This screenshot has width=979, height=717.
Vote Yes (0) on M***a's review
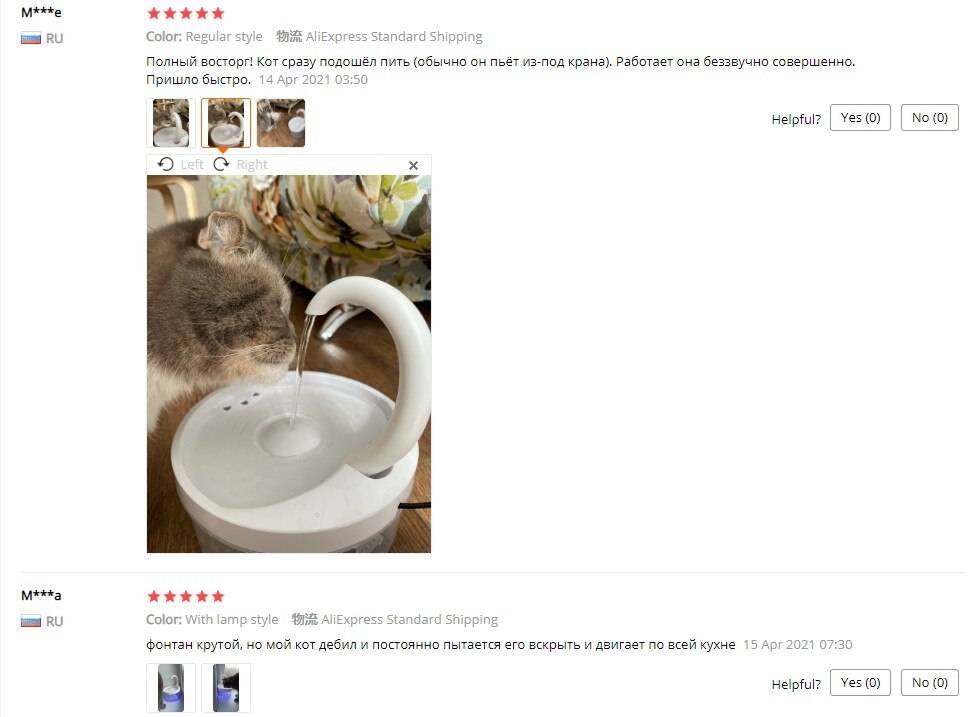click(x=860, y=683)
